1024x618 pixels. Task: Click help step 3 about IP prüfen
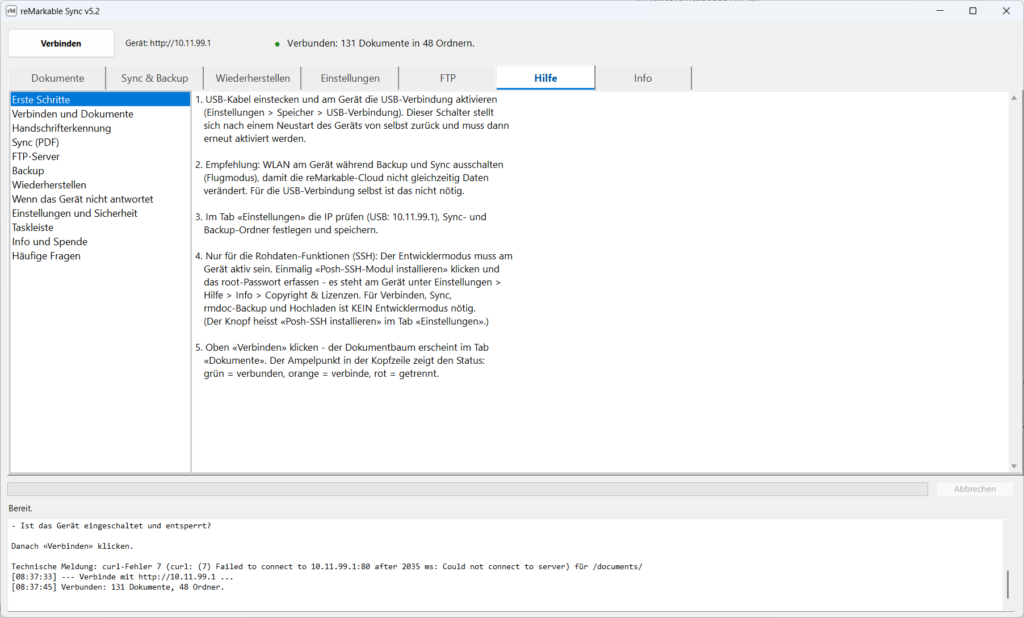[340, 223]
